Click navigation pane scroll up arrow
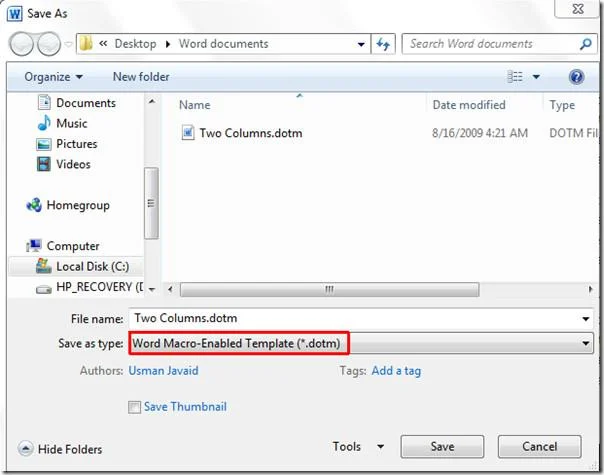Viewport: 604px width, 475px height. pyautogui.click(x=152, y=102)
